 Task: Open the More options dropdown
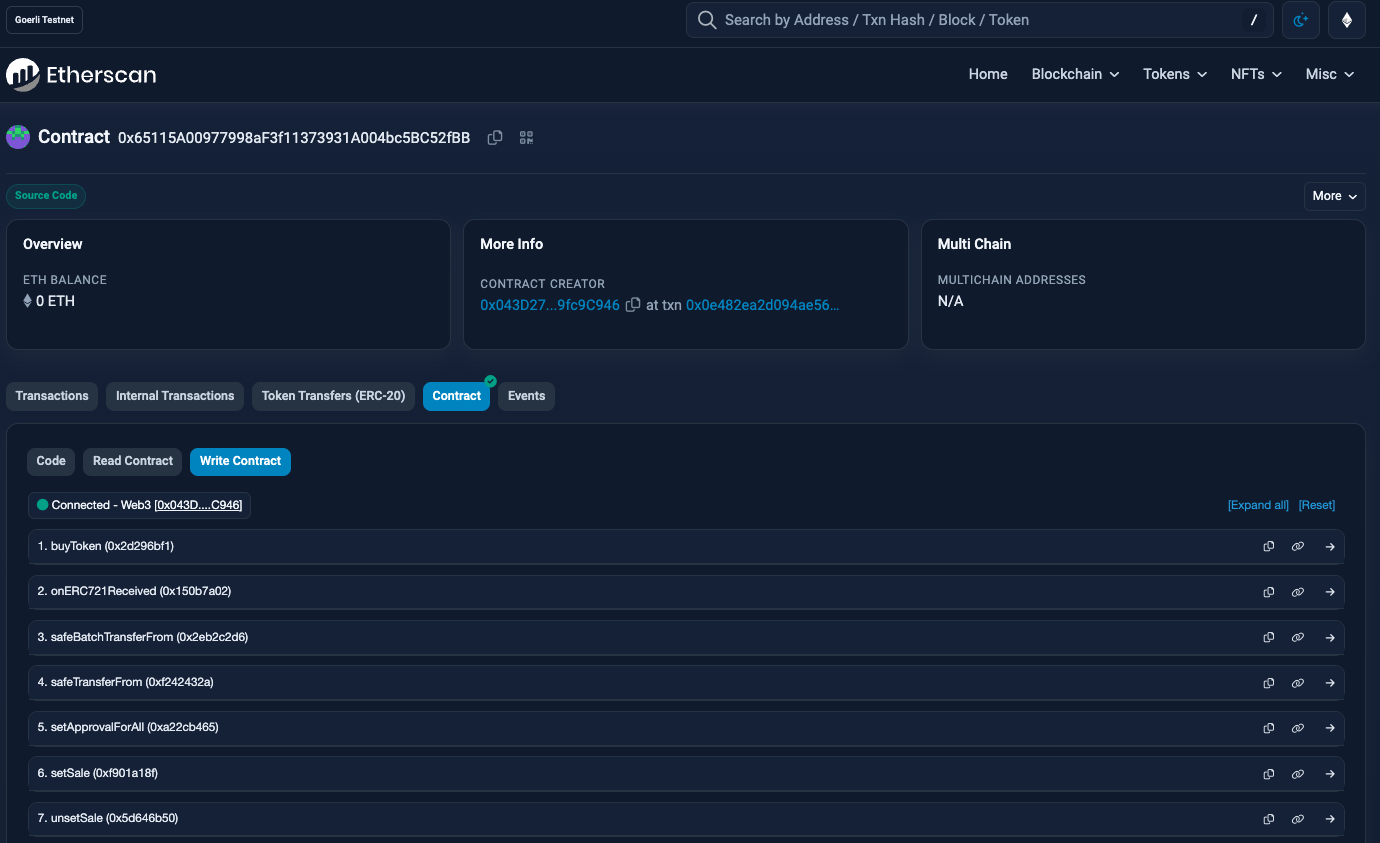pyautogui.click(x=1334, y=196)
